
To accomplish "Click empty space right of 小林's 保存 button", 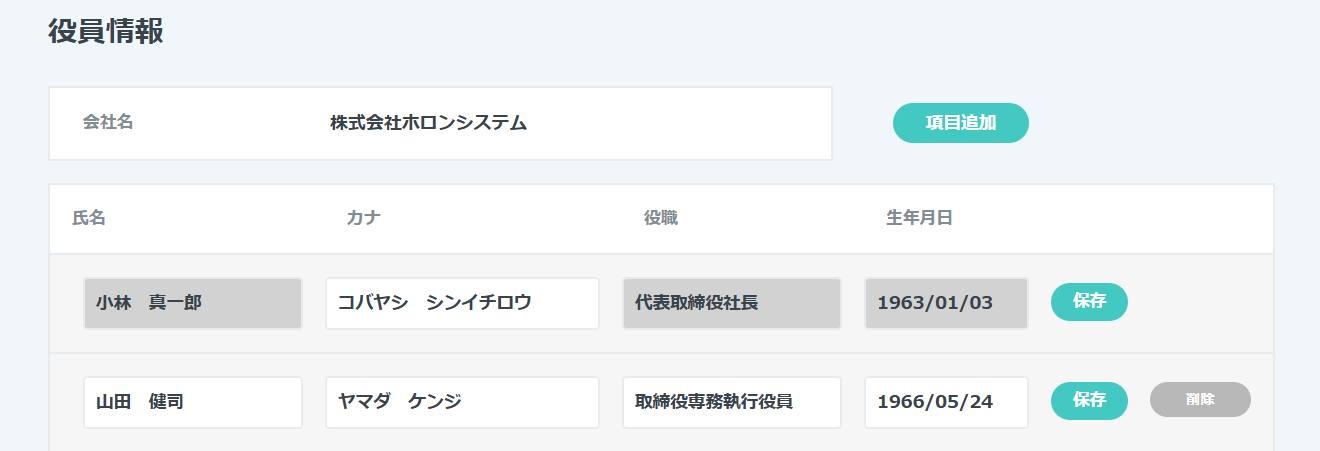I will tap(1200, 303).
